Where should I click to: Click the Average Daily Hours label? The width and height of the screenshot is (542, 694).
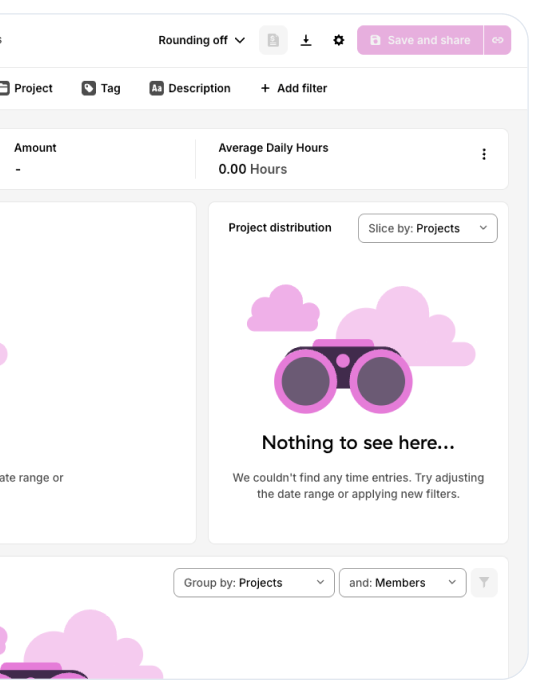tap(273, 148)
